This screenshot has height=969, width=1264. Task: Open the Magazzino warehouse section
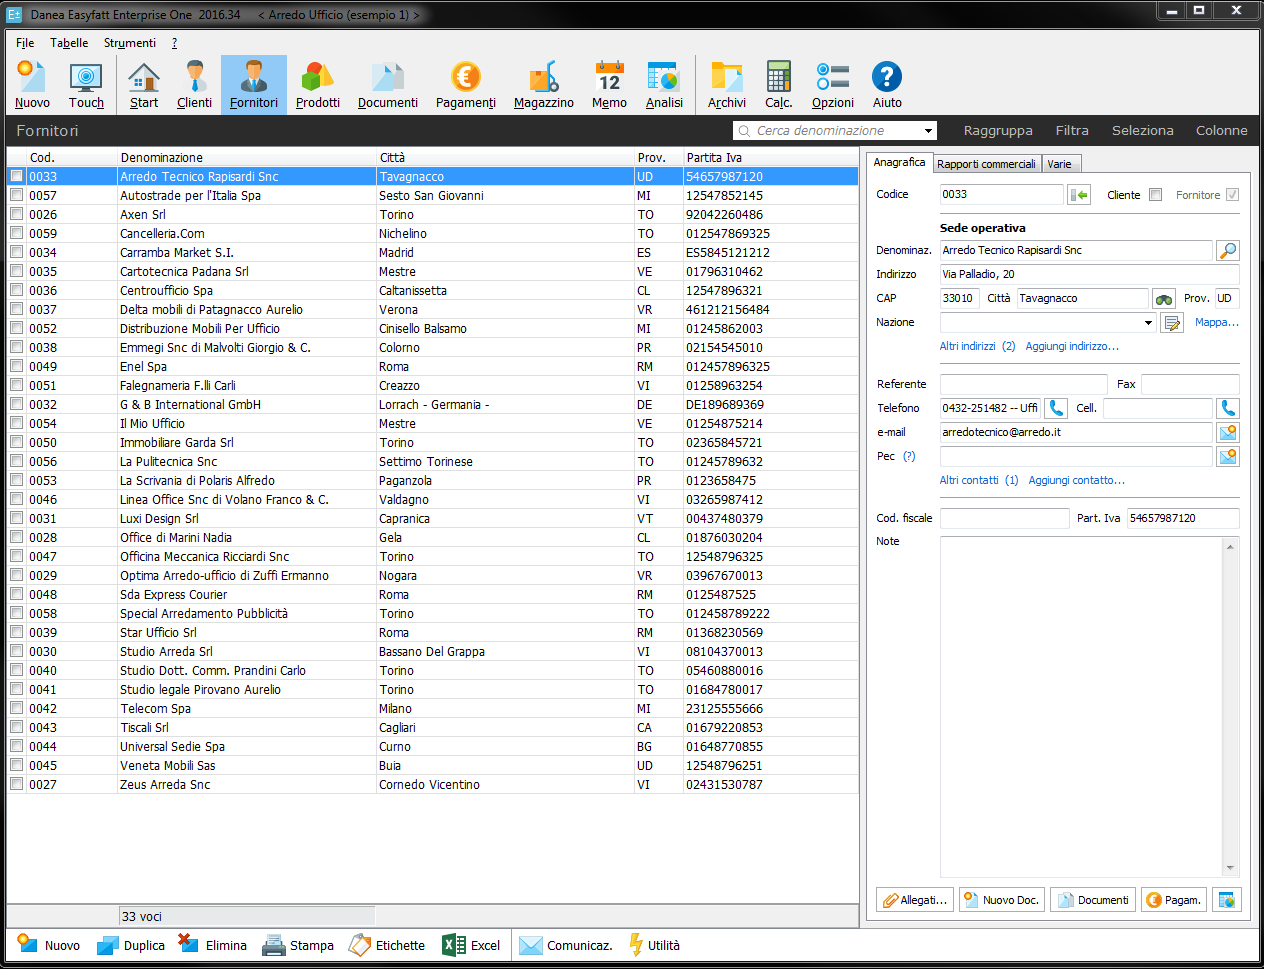click(544, 85)
